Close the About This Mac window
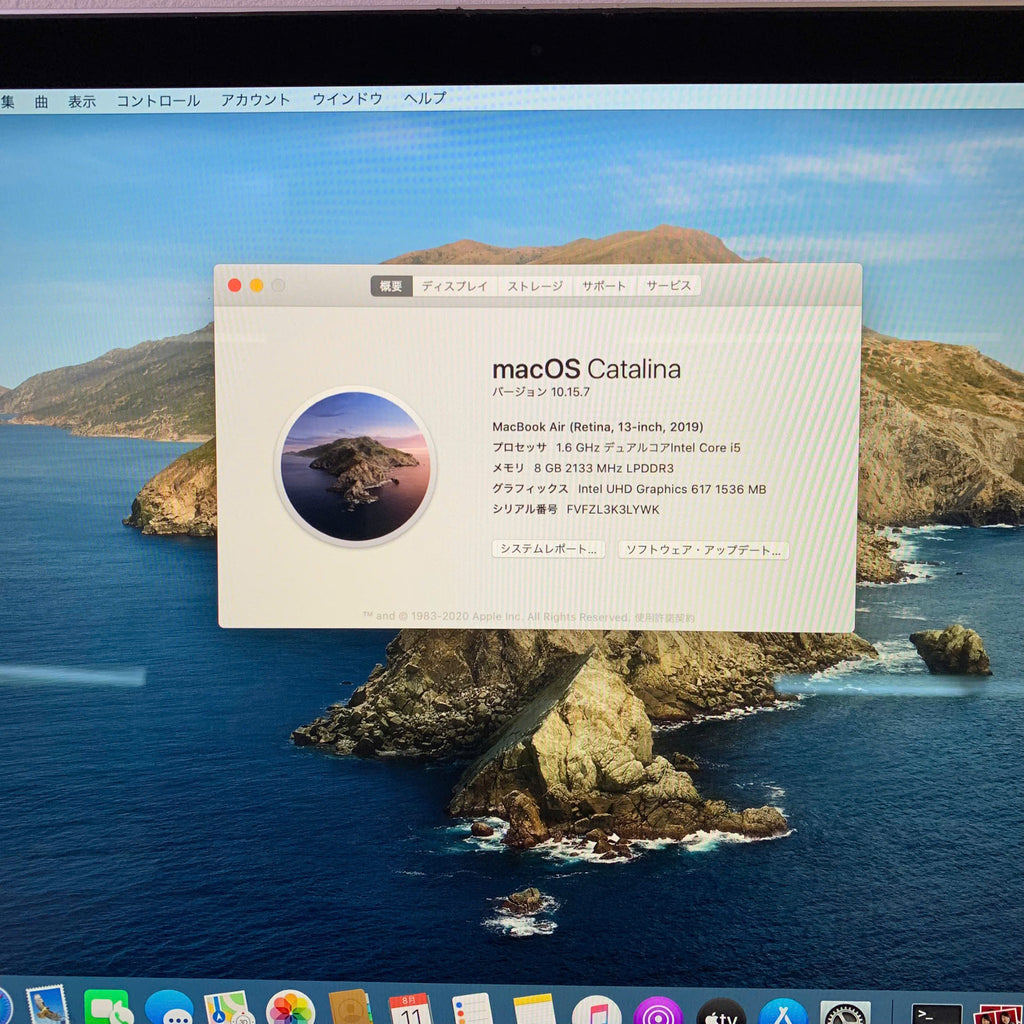Screen dimensions: 1024x1024 tap(234, 285)
